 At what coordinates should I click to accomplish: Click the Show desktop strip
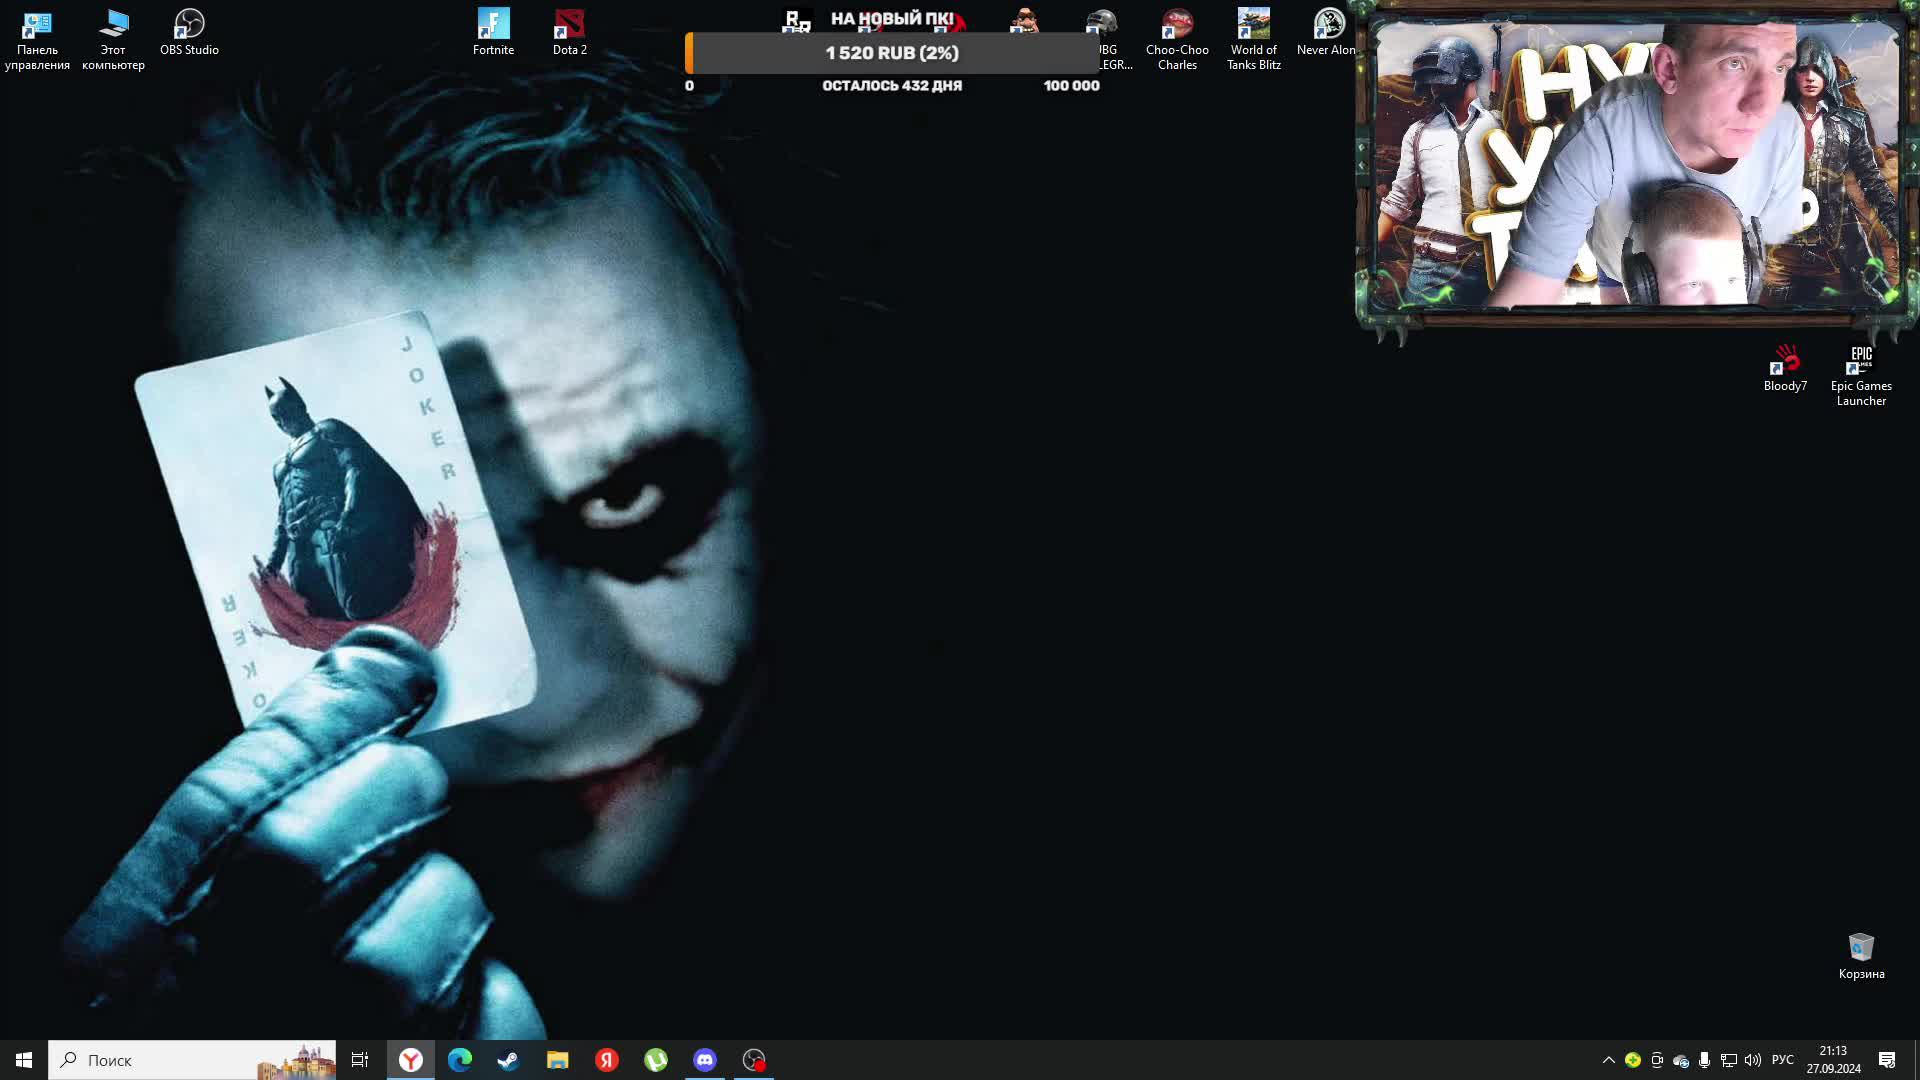coord(1916,1060)
